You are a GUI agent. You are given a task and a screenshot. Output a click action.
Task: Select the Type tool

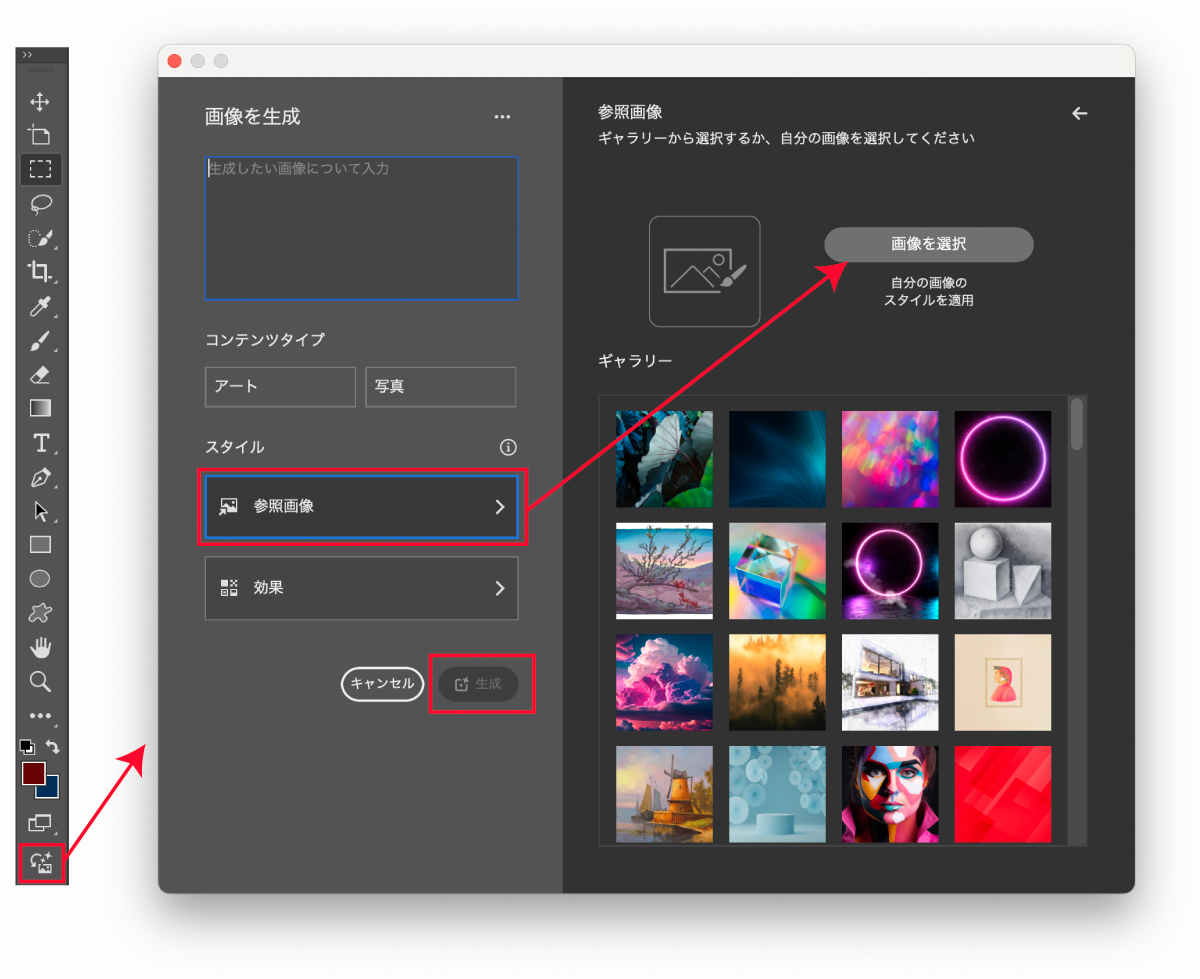point(40,443)
